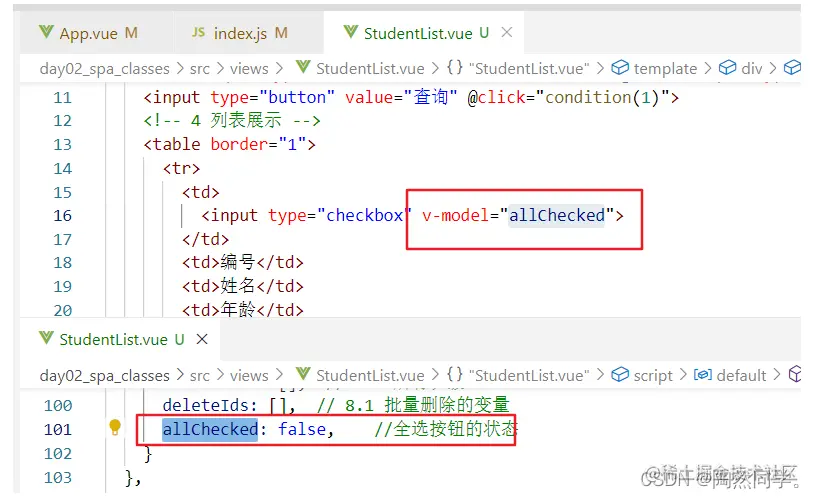Click the highlighted allChecked property on line 101
814x499 pixels.
(x=210, y=429)
